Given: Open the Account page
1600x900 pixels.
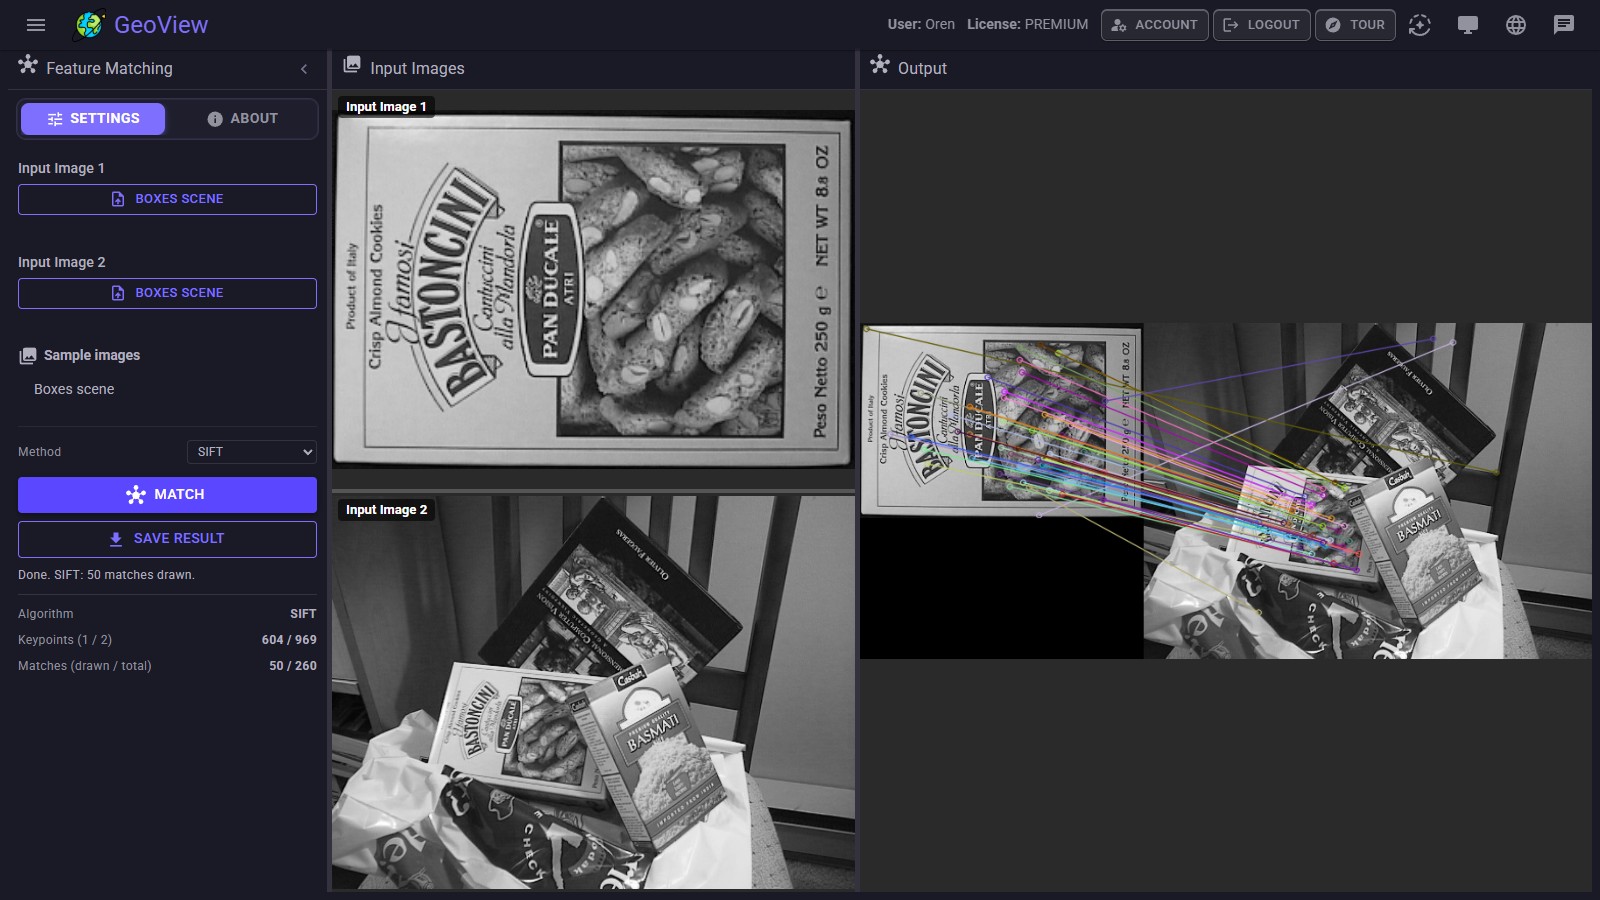Looking at the screenshot, I should [1154, 25].
